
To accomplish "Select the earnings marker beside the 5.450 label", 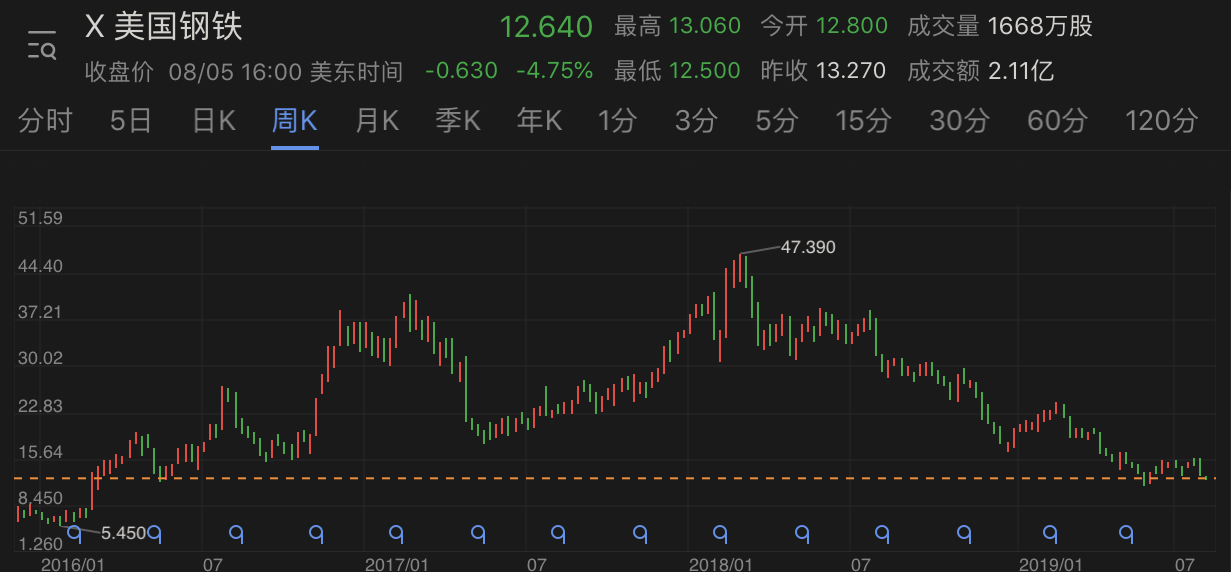I will tap(155, 535).
